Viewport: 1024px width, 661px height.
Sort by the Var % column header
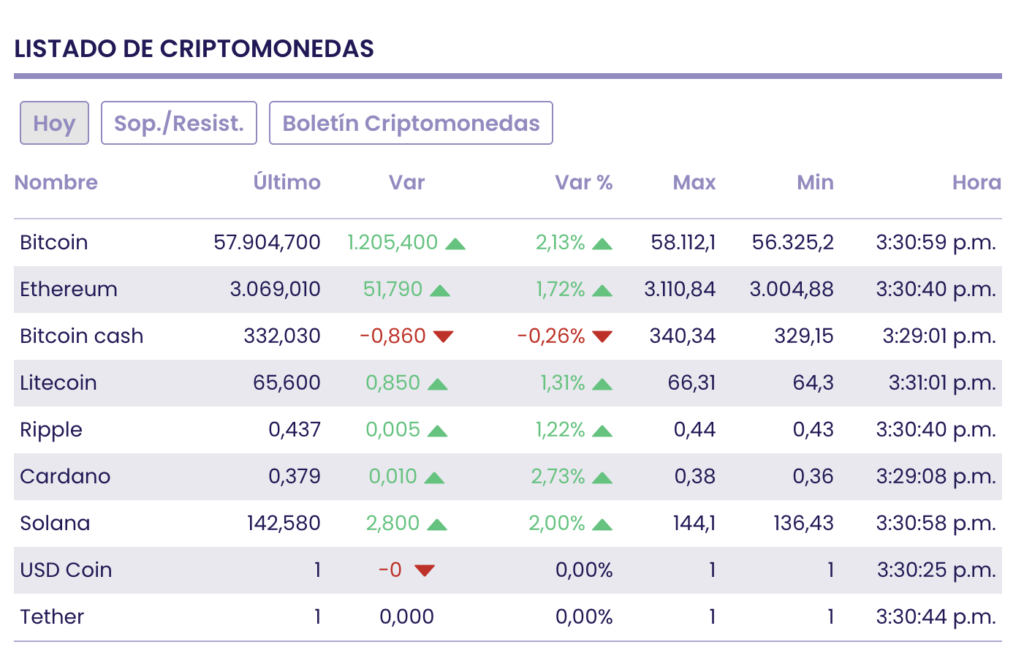[x=584, y=182]
